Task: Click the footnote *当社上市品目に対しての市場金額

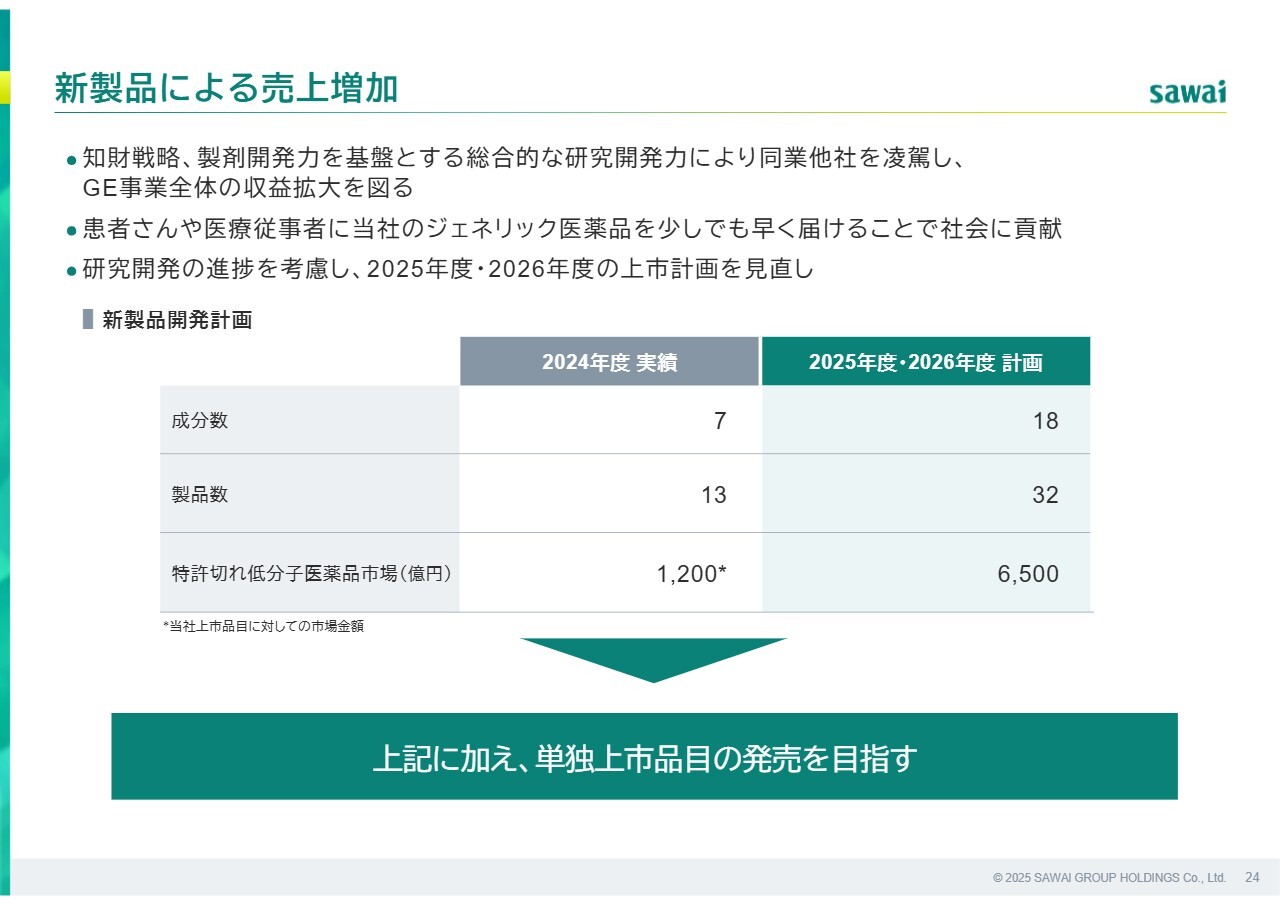Action: (264, 627)
